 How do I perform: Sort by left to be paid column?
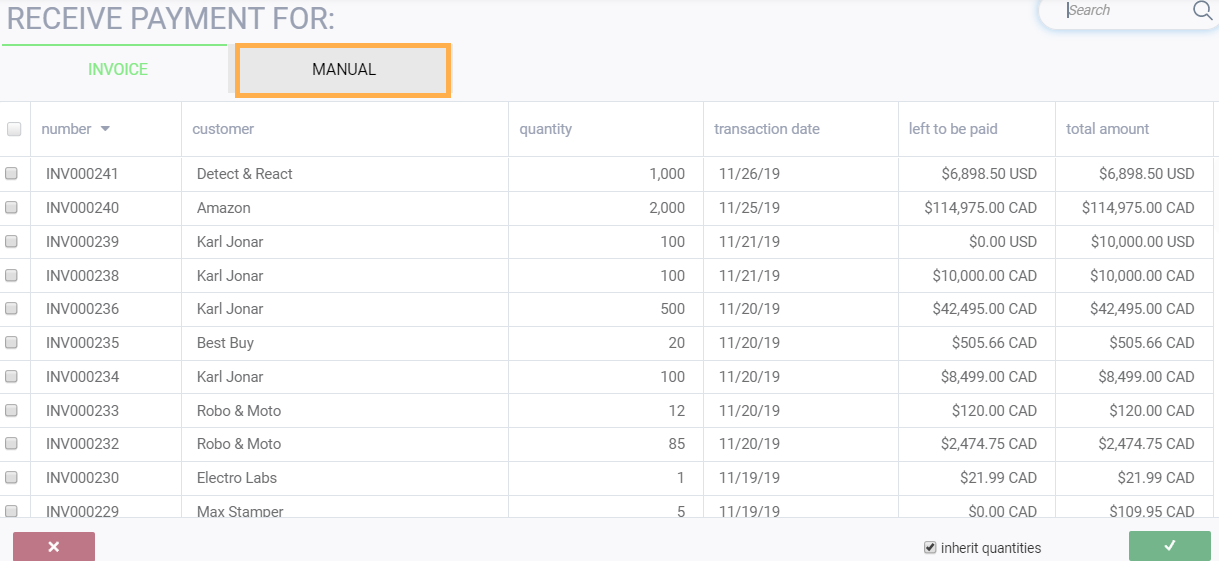[x=952, y=129]
